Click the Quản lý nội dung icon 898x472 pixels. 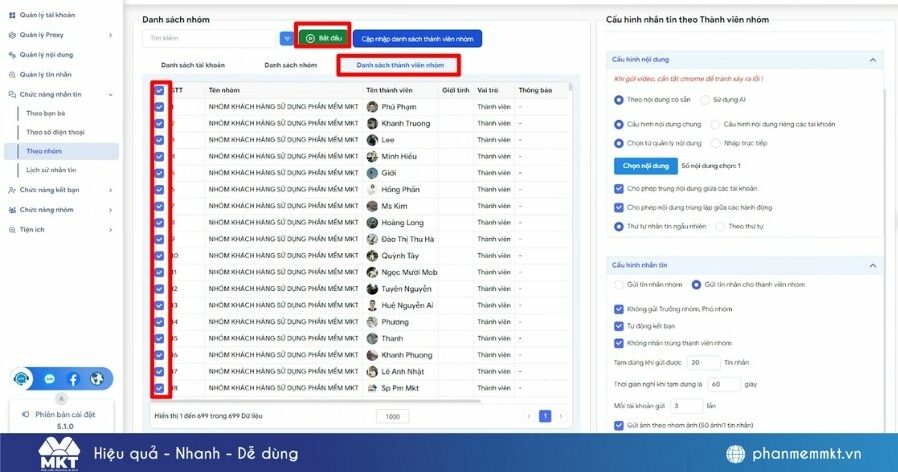click(x=12, y=55)
